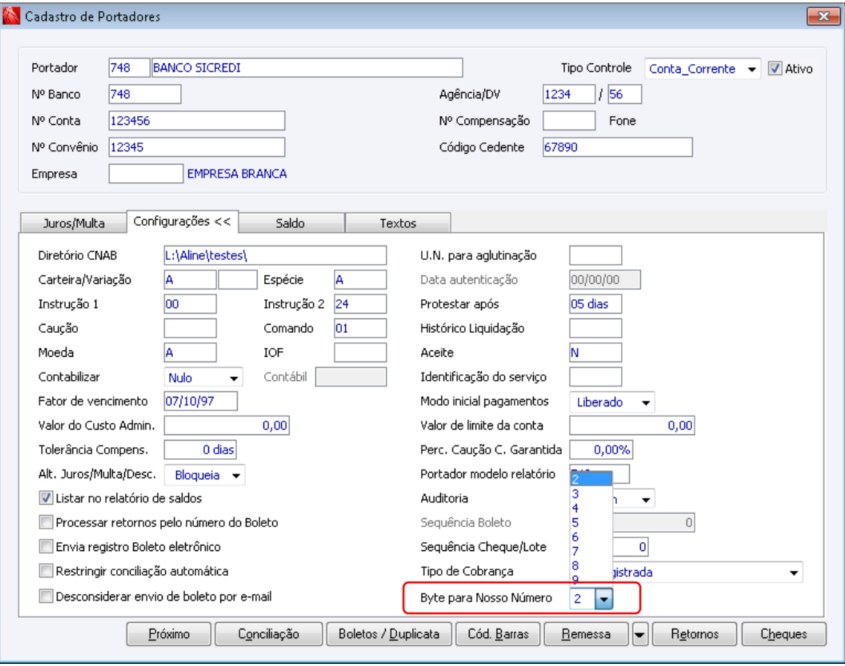845x666 pixels.
Task: Check Restringir conciliação automática
Action: [46, 571]
